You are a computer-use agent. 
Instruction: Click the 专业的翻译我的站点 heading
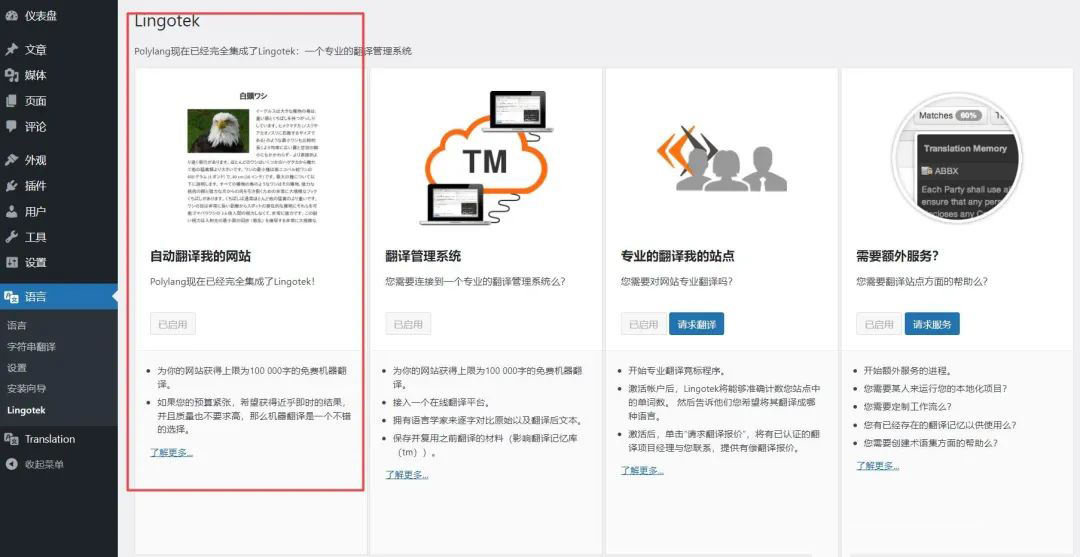coord(678,257)
